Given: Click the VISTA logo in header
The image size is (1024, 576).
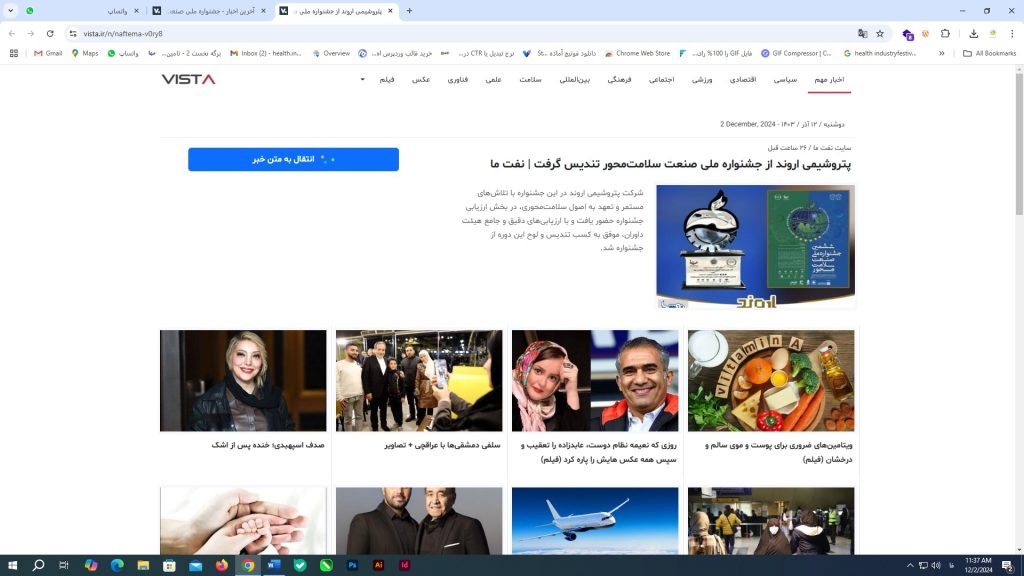Looking at the screenshot, I should (x=188, y=79).
